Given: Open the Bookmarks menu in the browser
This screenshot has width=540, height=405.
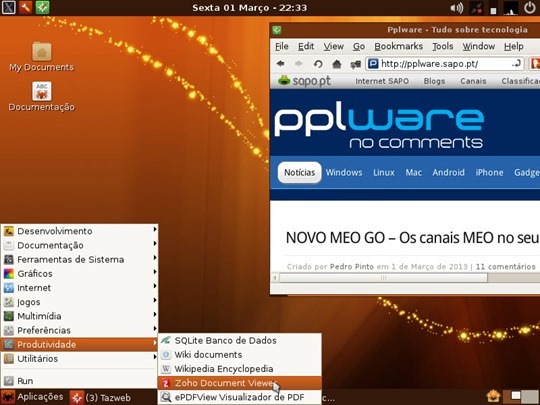Looking at the screenshot, I should tap(398, 46).
